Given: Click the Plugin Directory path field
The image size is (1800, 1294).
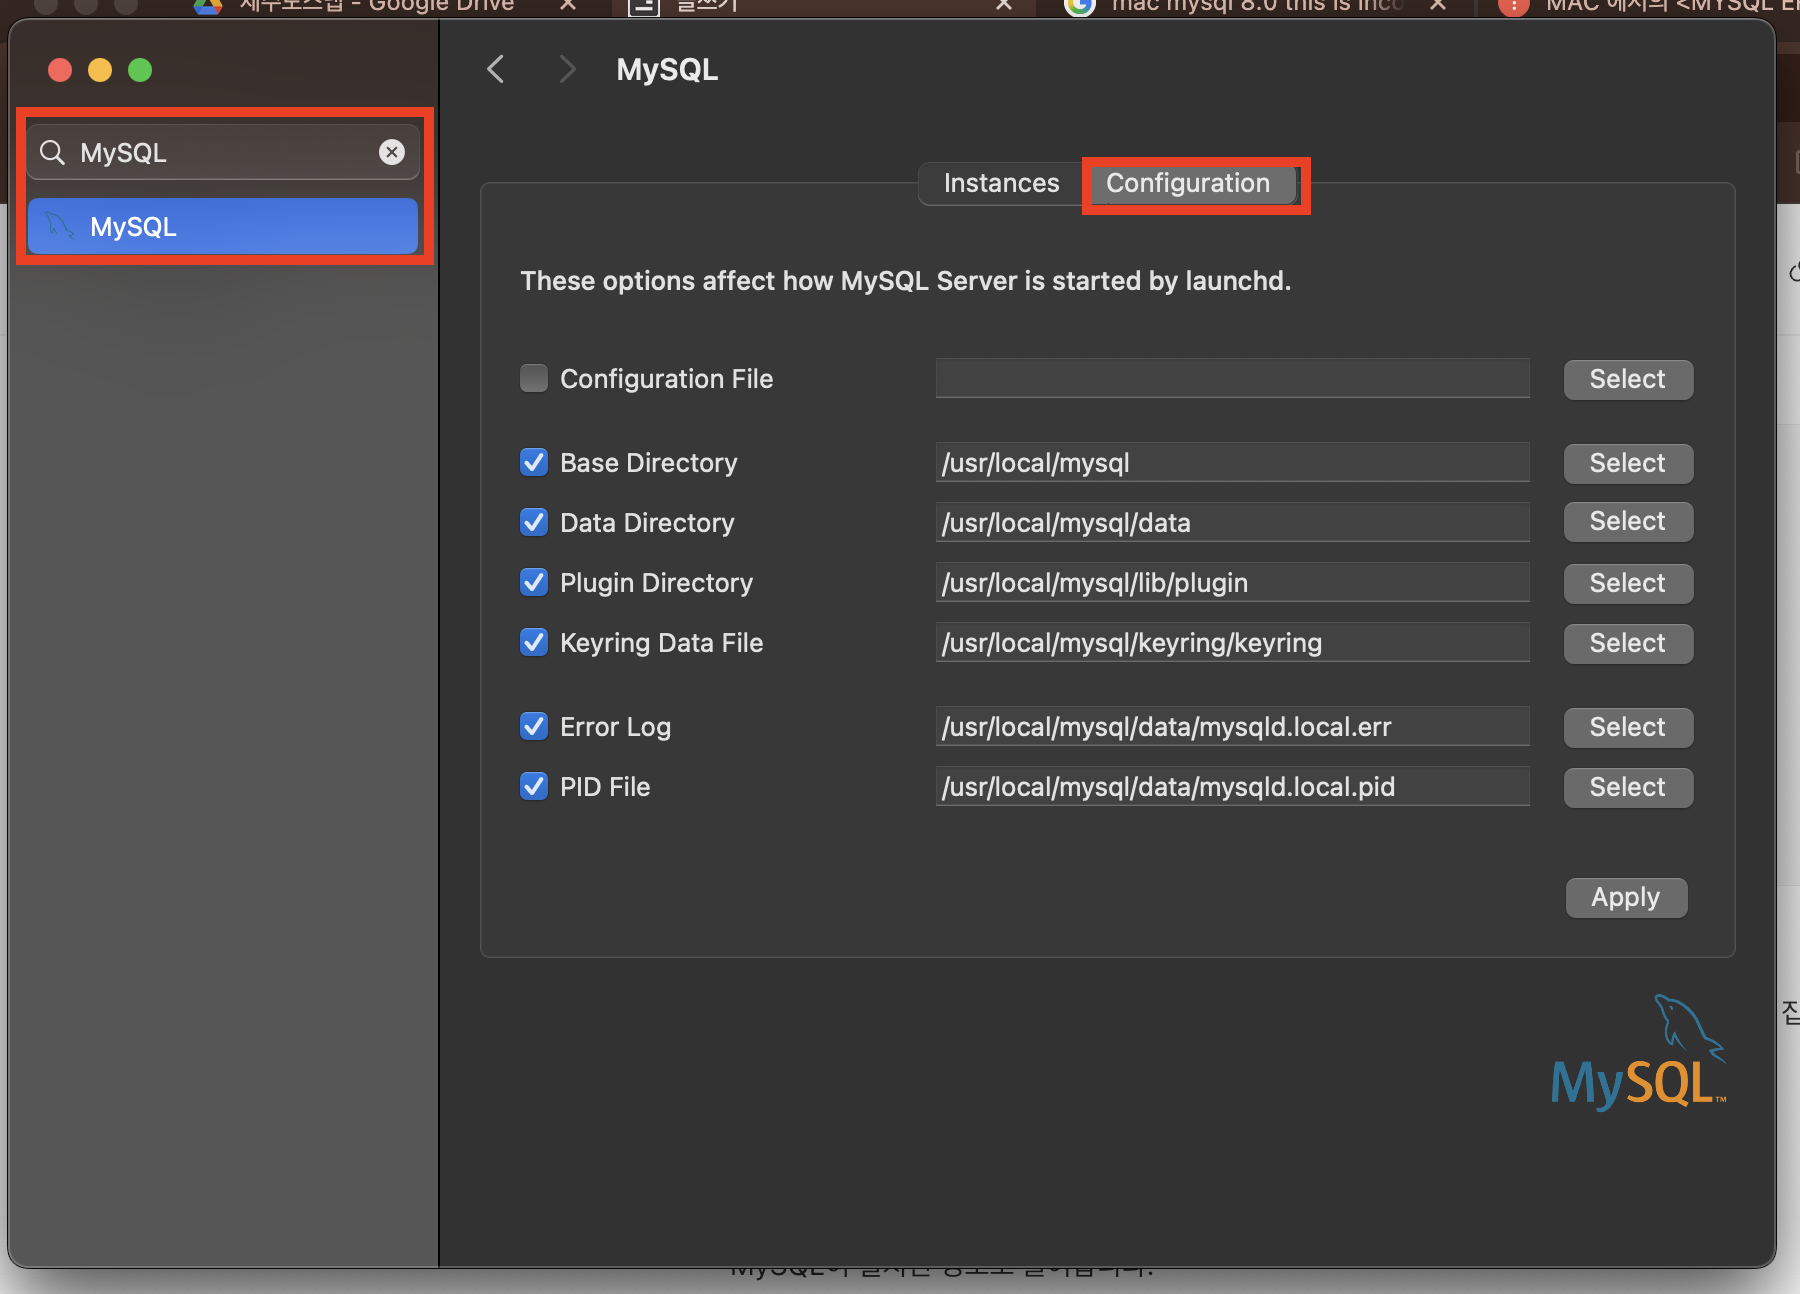Looking at the screenshot, I should pos(1232,582).
